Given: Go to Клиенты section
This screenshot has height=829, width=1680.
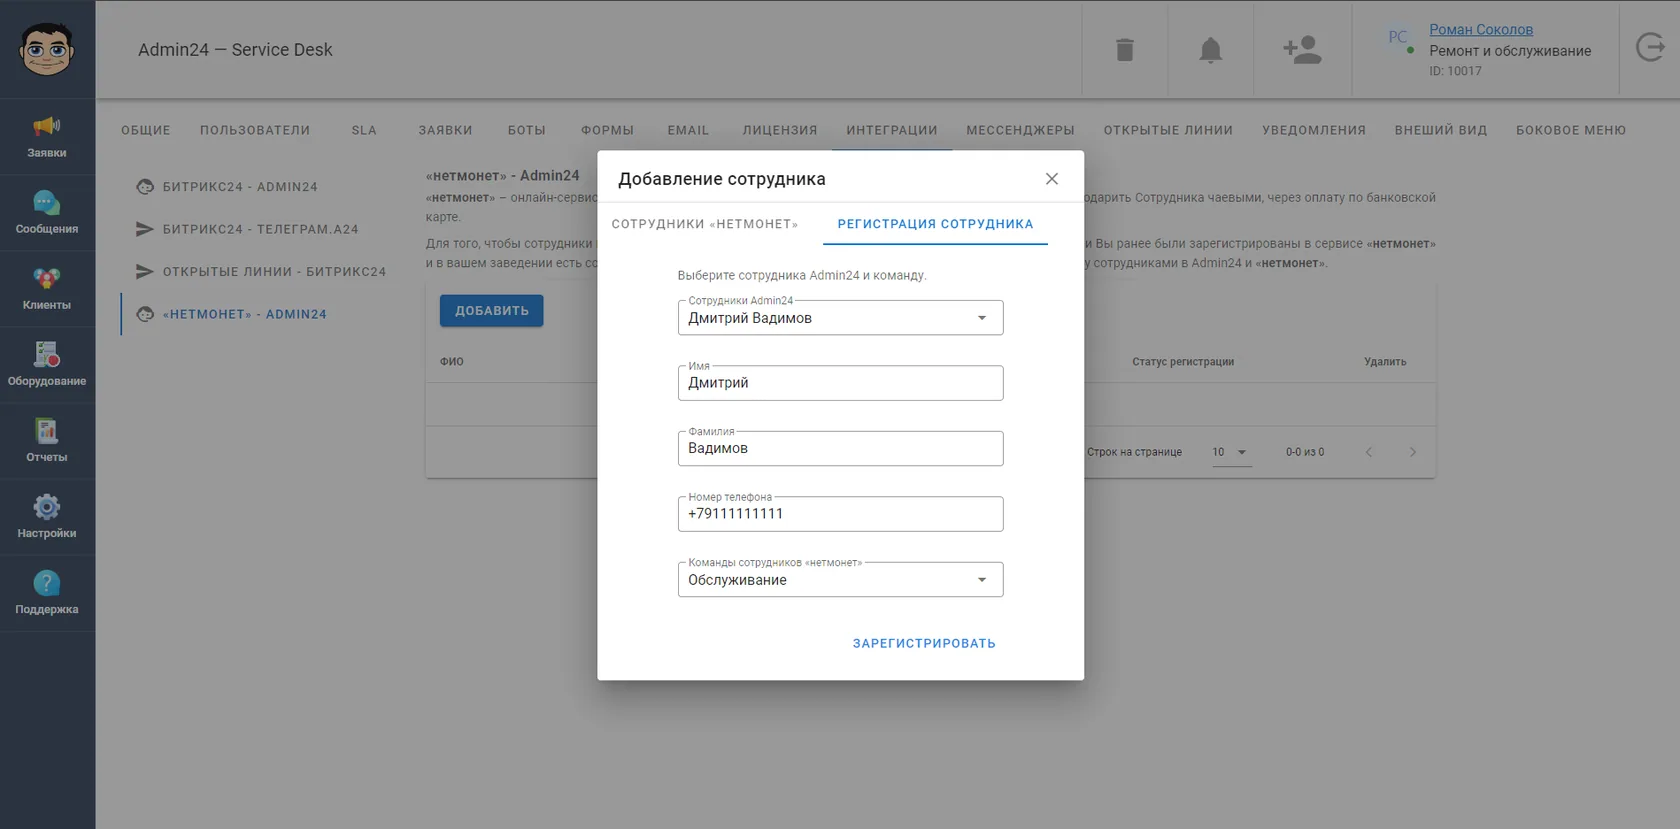Looking at the screenshot, I should click(47, 289).
